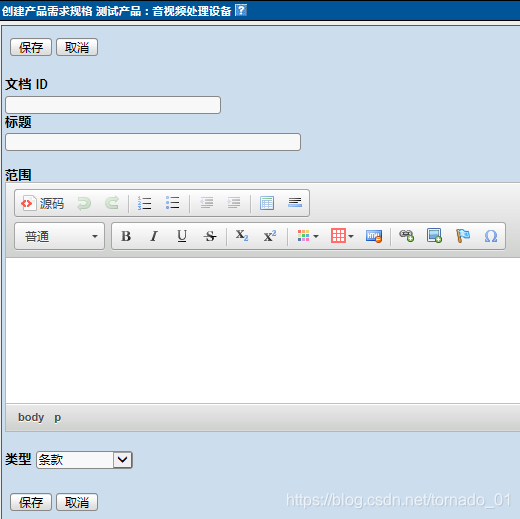Image resolution: width=520 pixels, height=519 pixels.
Task: Click the bottom 保存 button
Action: coord(31,502)
